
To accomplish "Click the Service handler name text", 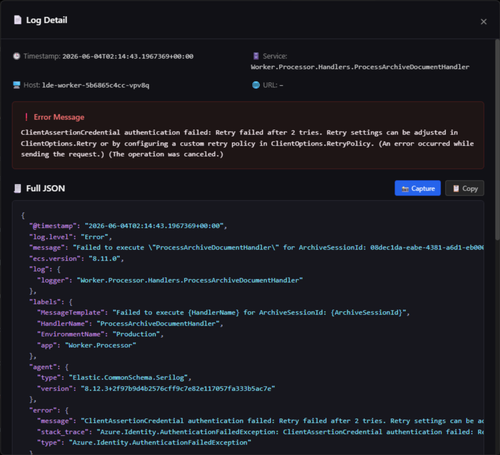I will pos(360,67).
